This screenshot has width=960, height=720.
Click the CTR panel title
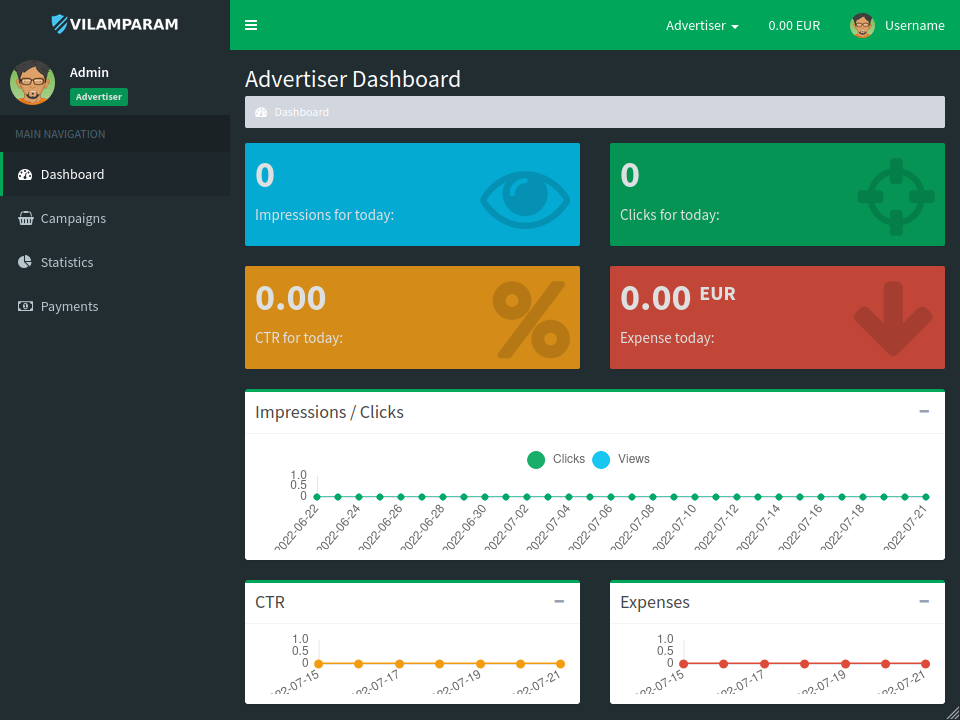270,602
